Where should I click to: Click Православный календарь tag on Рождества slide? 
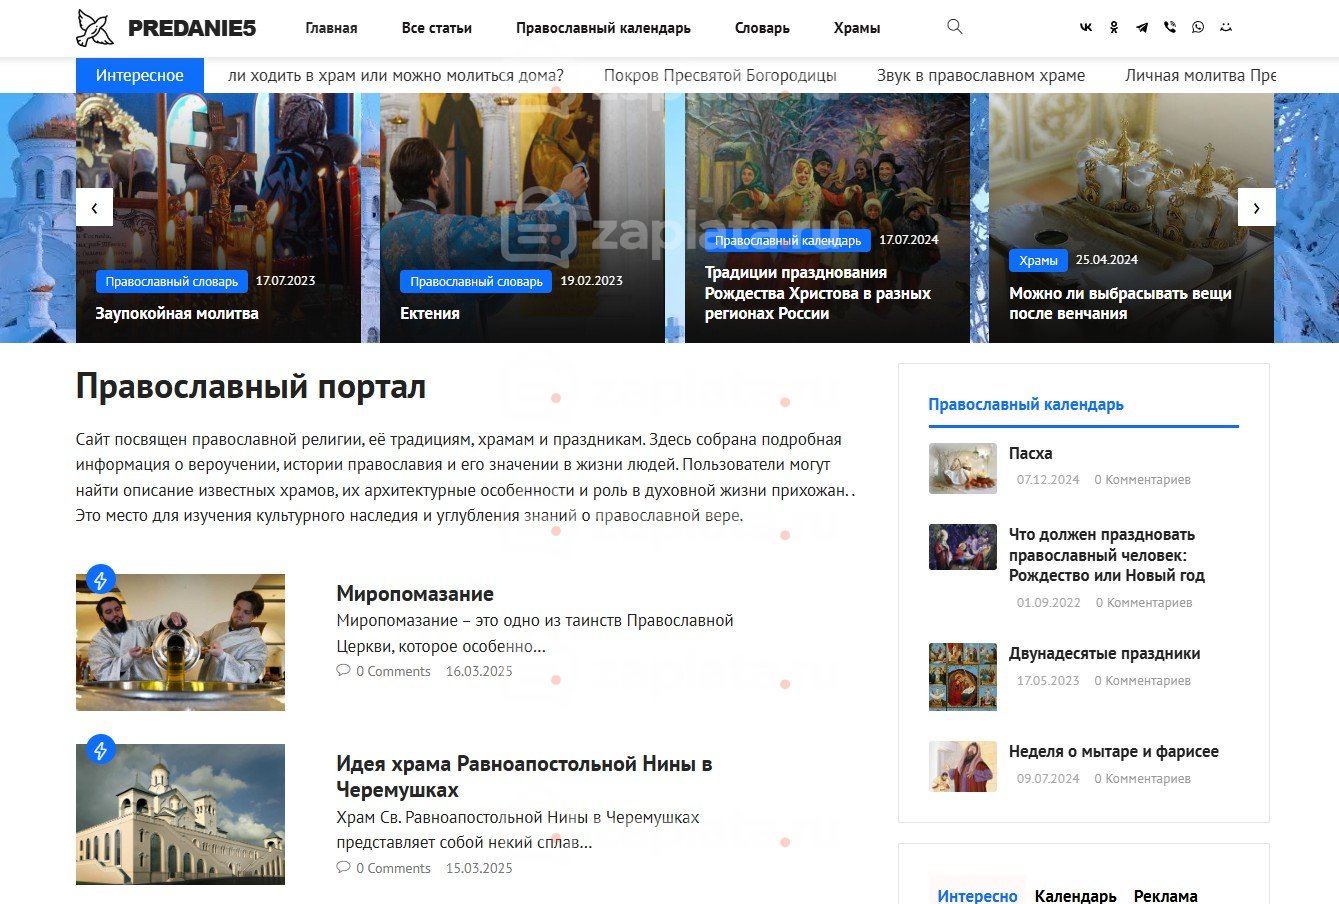tap(788, 240)
